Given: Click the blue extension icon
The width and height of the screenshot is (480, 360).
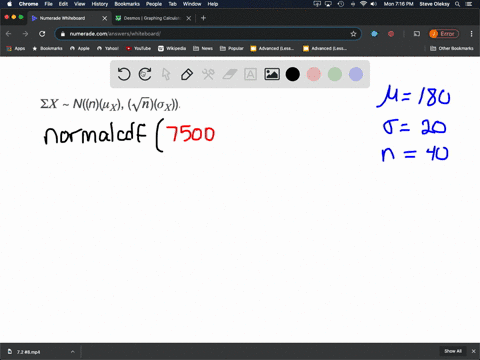Looking at the screenshot, I should point(374,34).
